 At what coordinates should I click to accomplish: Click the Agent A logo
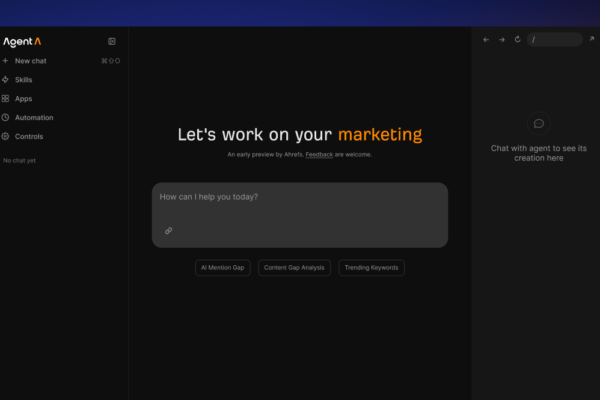pos(22,42)
